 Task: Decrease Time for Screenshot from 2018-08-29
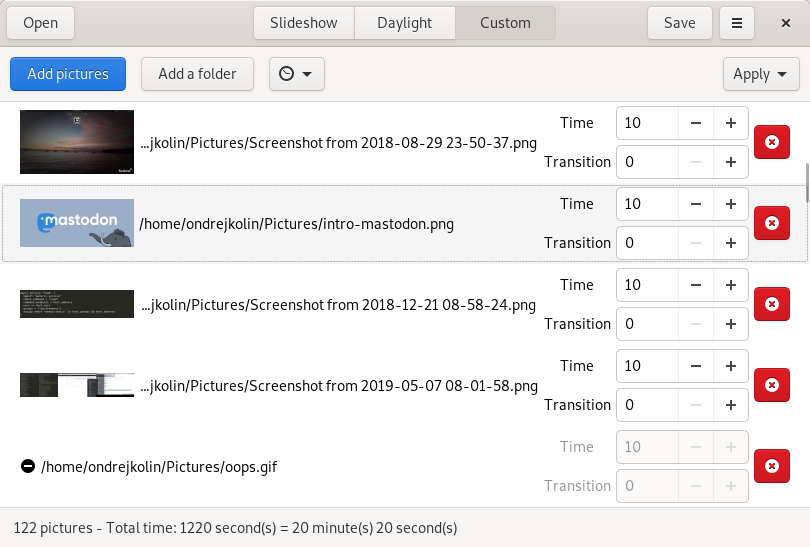pos(695,123)
